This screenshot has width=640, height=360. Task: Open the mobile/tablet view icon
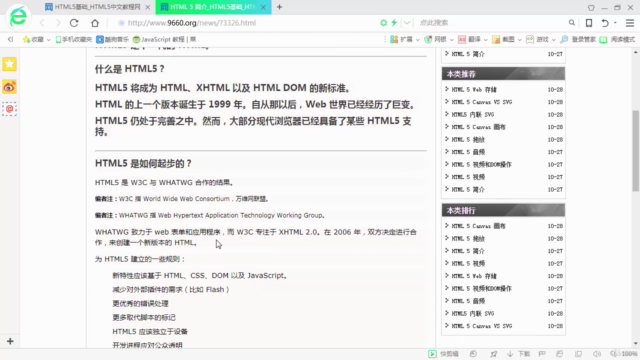click(589, 23)
